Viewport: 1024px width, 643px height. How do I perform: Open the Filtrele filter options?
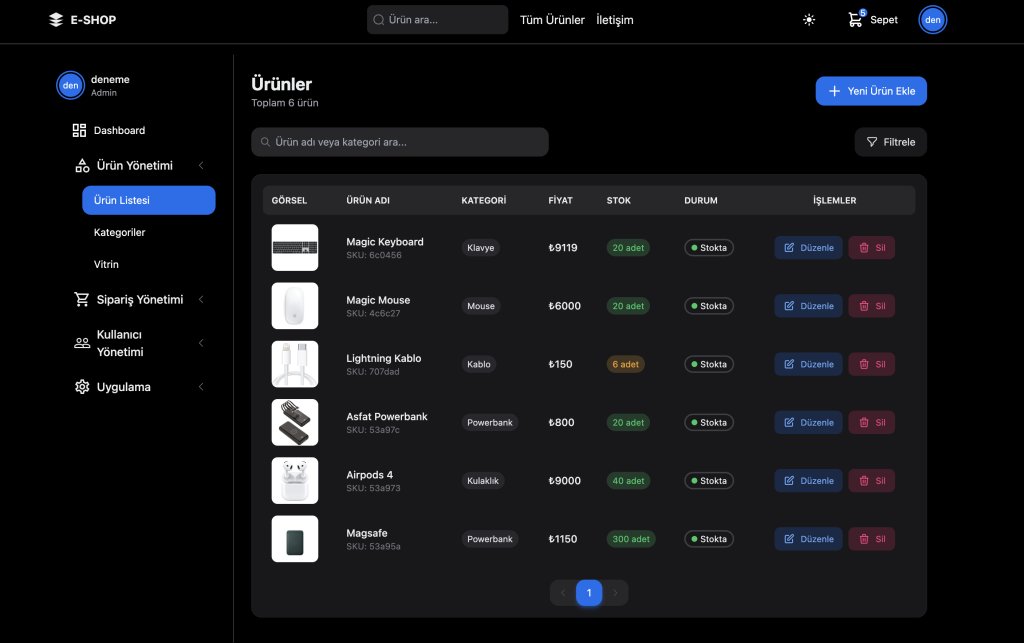[x=890, y=142]
